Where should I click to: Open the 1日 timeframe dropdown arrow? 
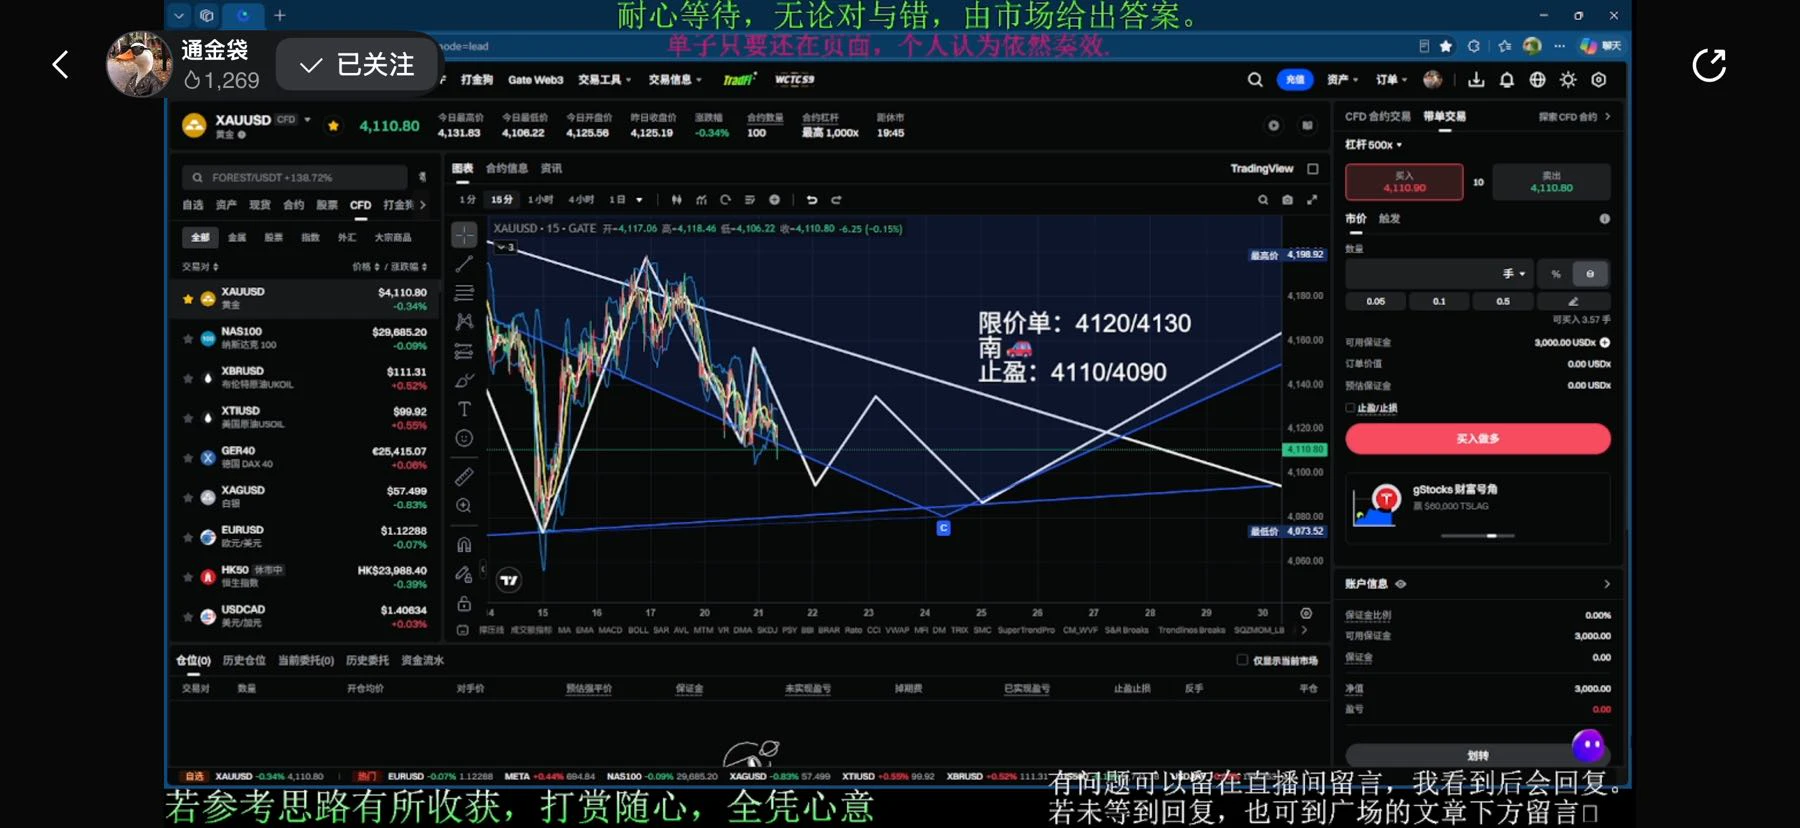(639, 200)
